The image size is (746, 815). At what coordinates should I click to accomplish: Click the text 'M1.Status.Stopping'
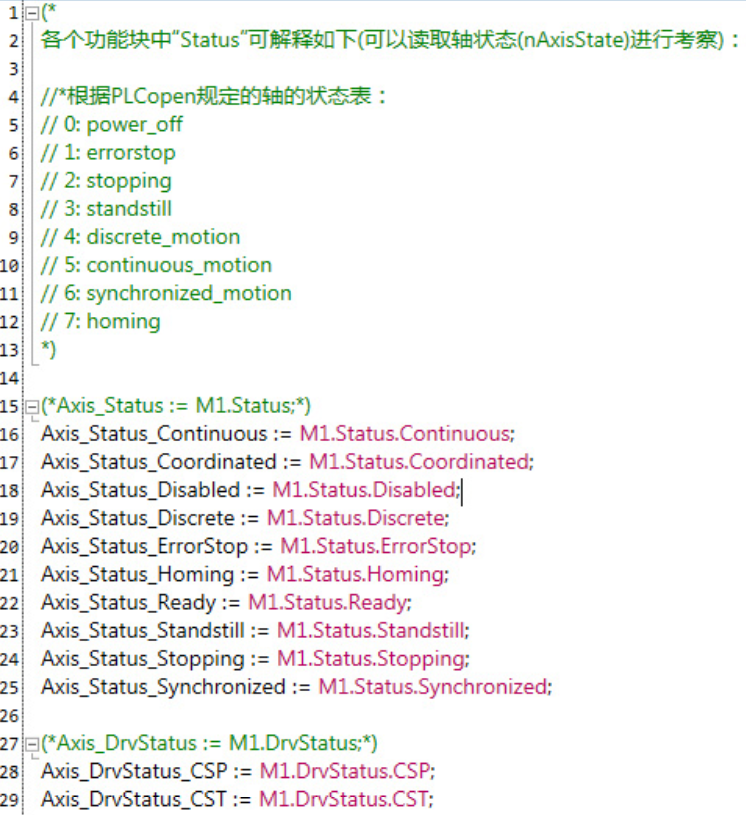coord(371,659)
